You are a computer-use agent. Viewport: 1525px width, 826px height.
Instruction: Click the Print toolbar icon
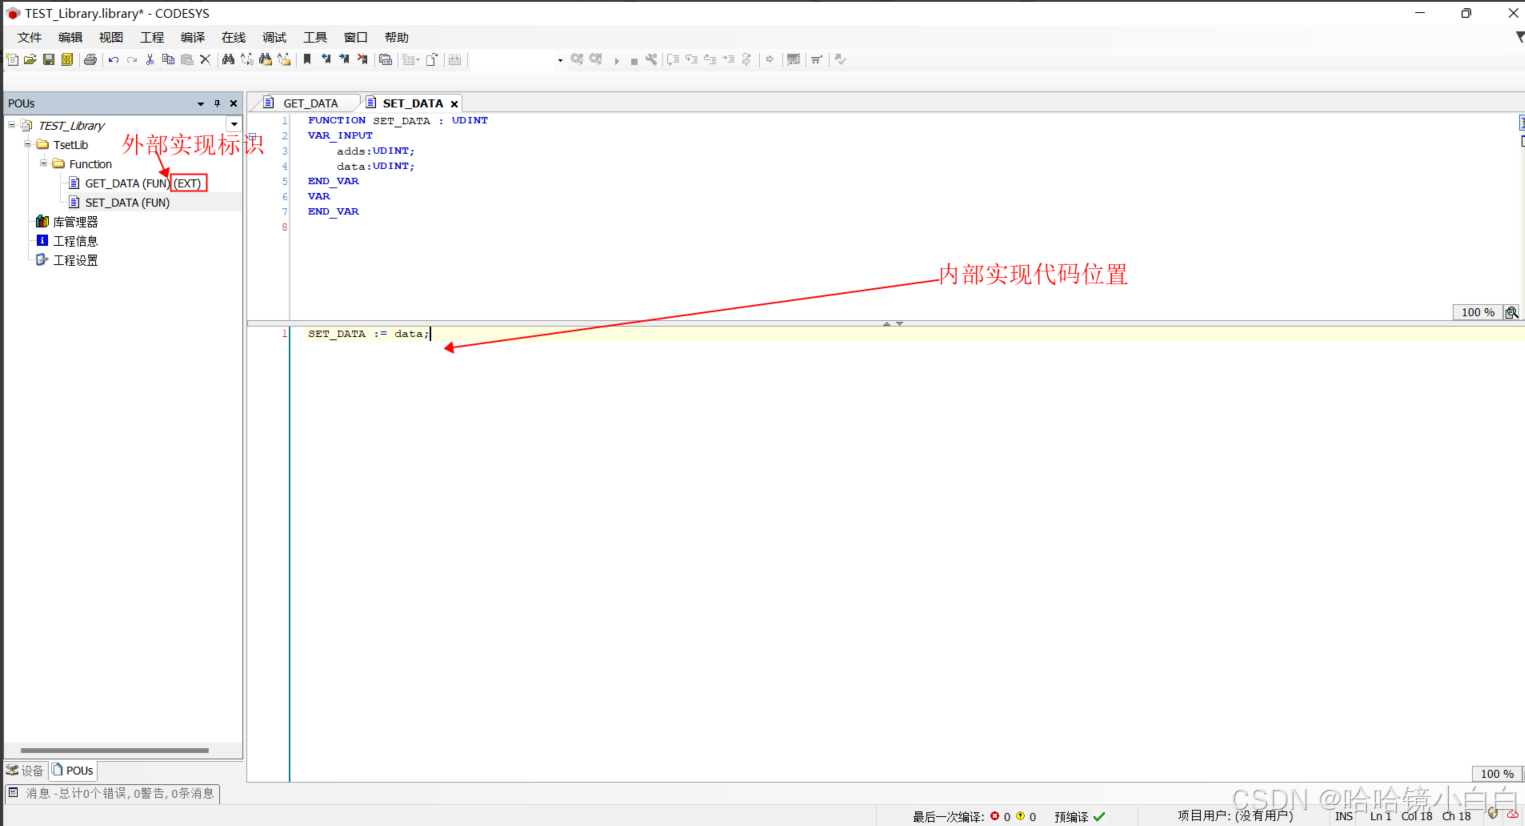tap(89, 60)
